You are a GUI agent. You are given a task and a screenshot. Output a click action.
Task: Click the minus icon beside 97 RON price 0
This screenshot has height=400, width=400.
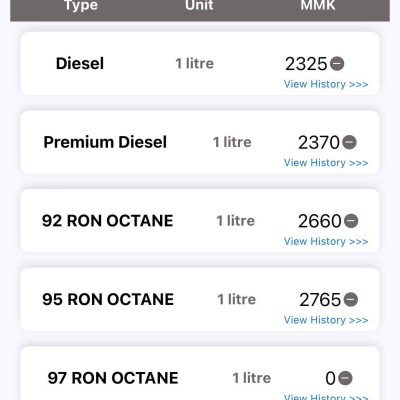click(345, 378)
